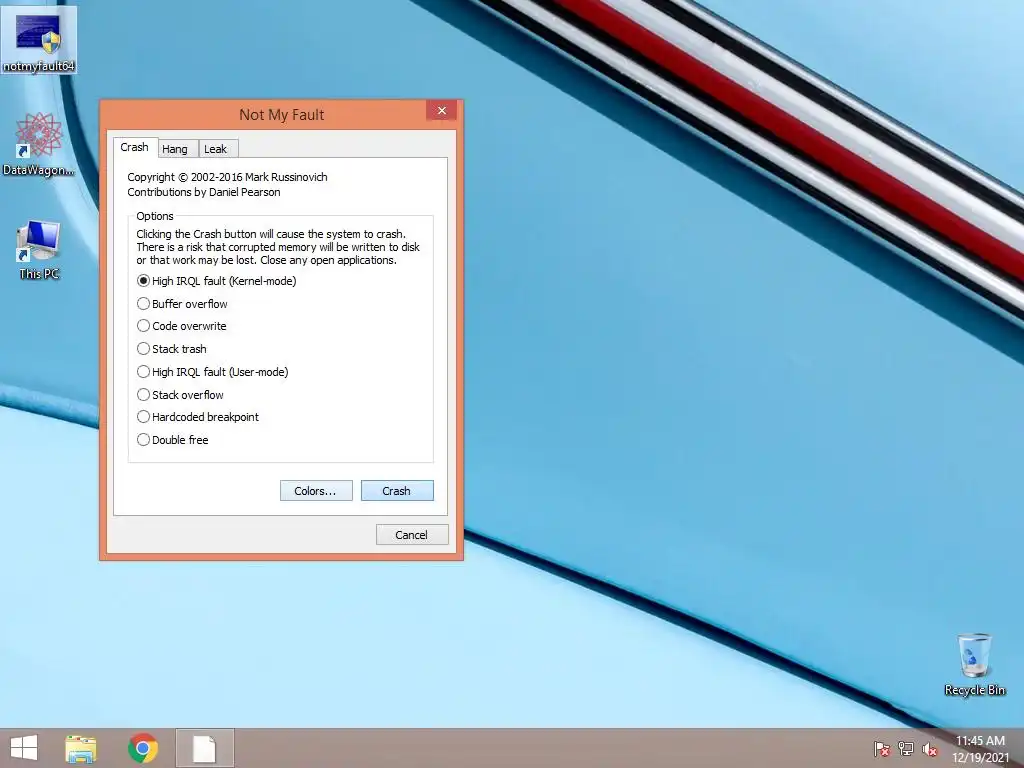Switch to the Crash tab
Image resolution: width=1024 pixels, height=768 pixels.
tap(135, 148)
